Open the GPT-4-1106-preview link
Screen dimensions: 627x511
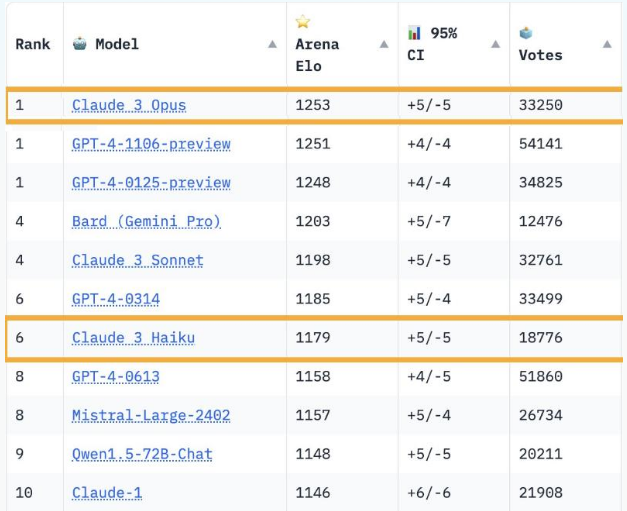pos(151,144)
